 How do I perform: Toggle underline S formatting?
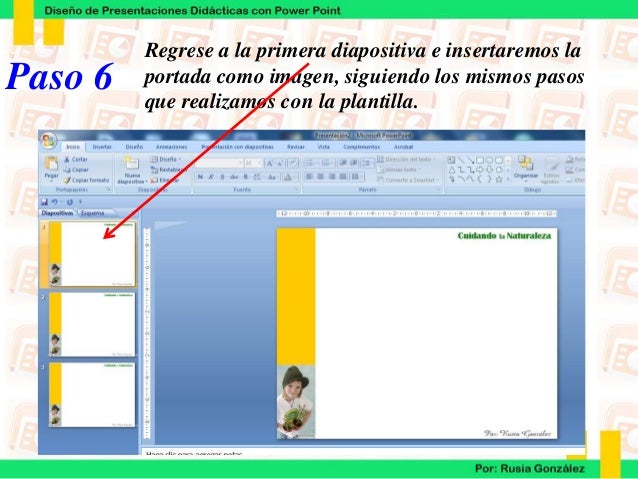point(222,177)
